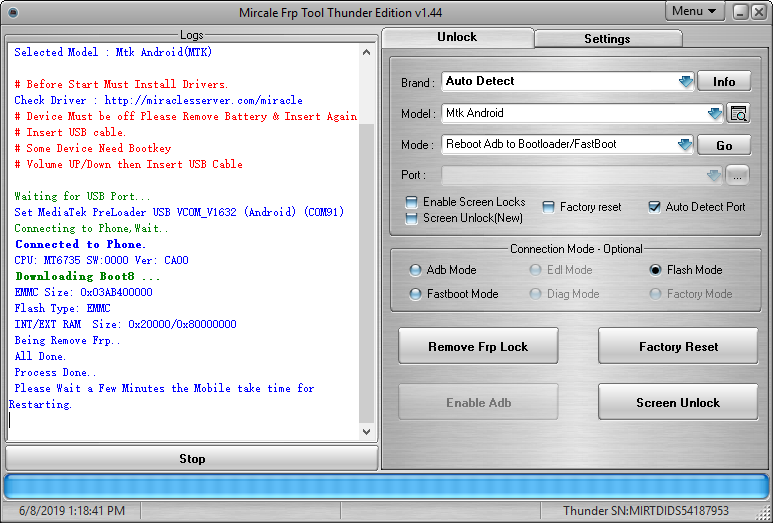Expand the Brand dropdown arrow

click(x=685, y=82)
